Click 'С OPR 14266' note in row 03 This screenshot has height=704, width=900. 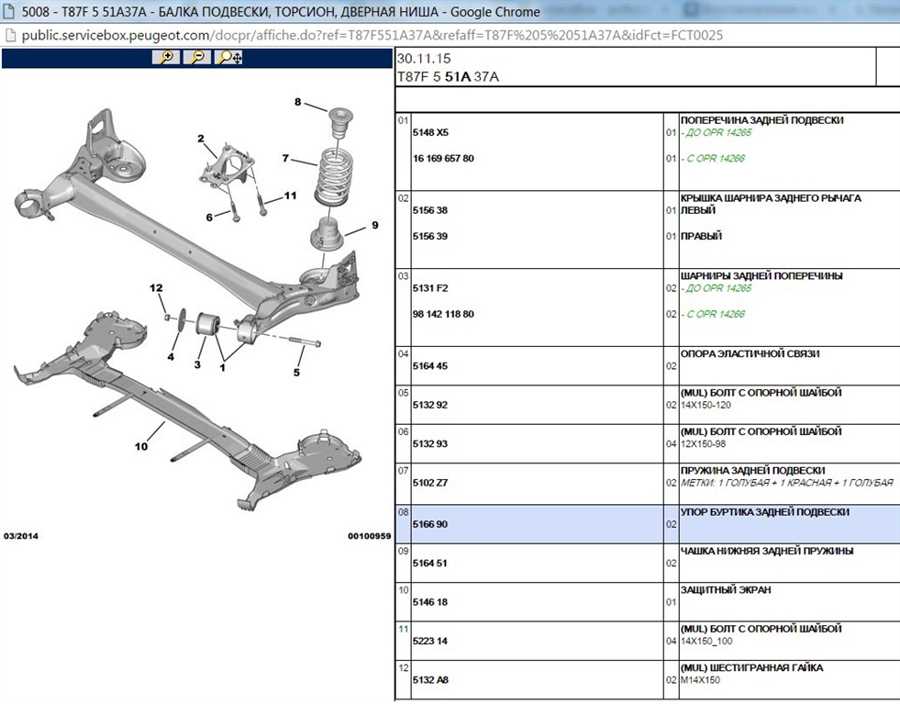(713, 314)
